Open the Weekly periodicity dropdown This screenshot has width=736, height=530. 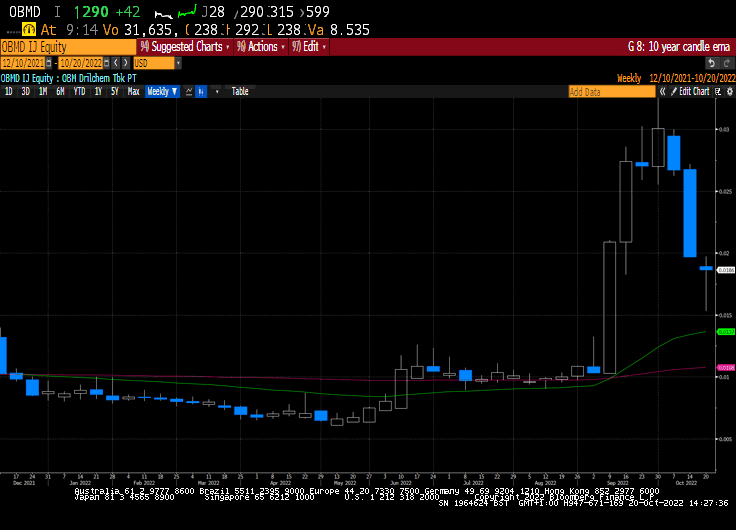tap(162, 92)
